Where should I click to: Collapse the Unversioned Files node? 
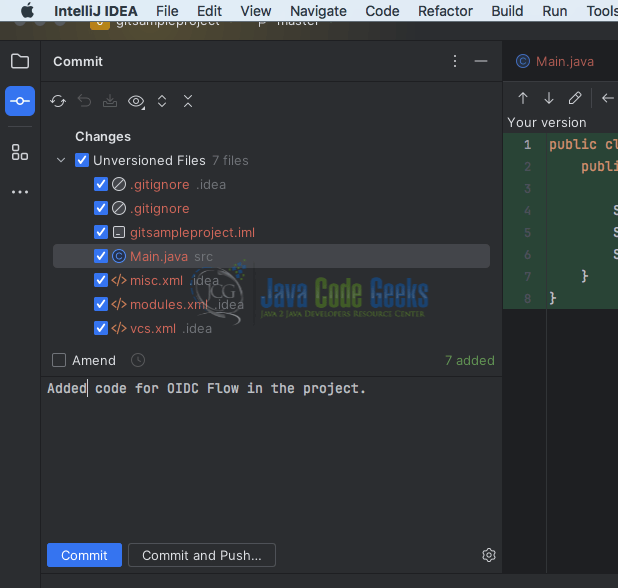tap(61, 160)
